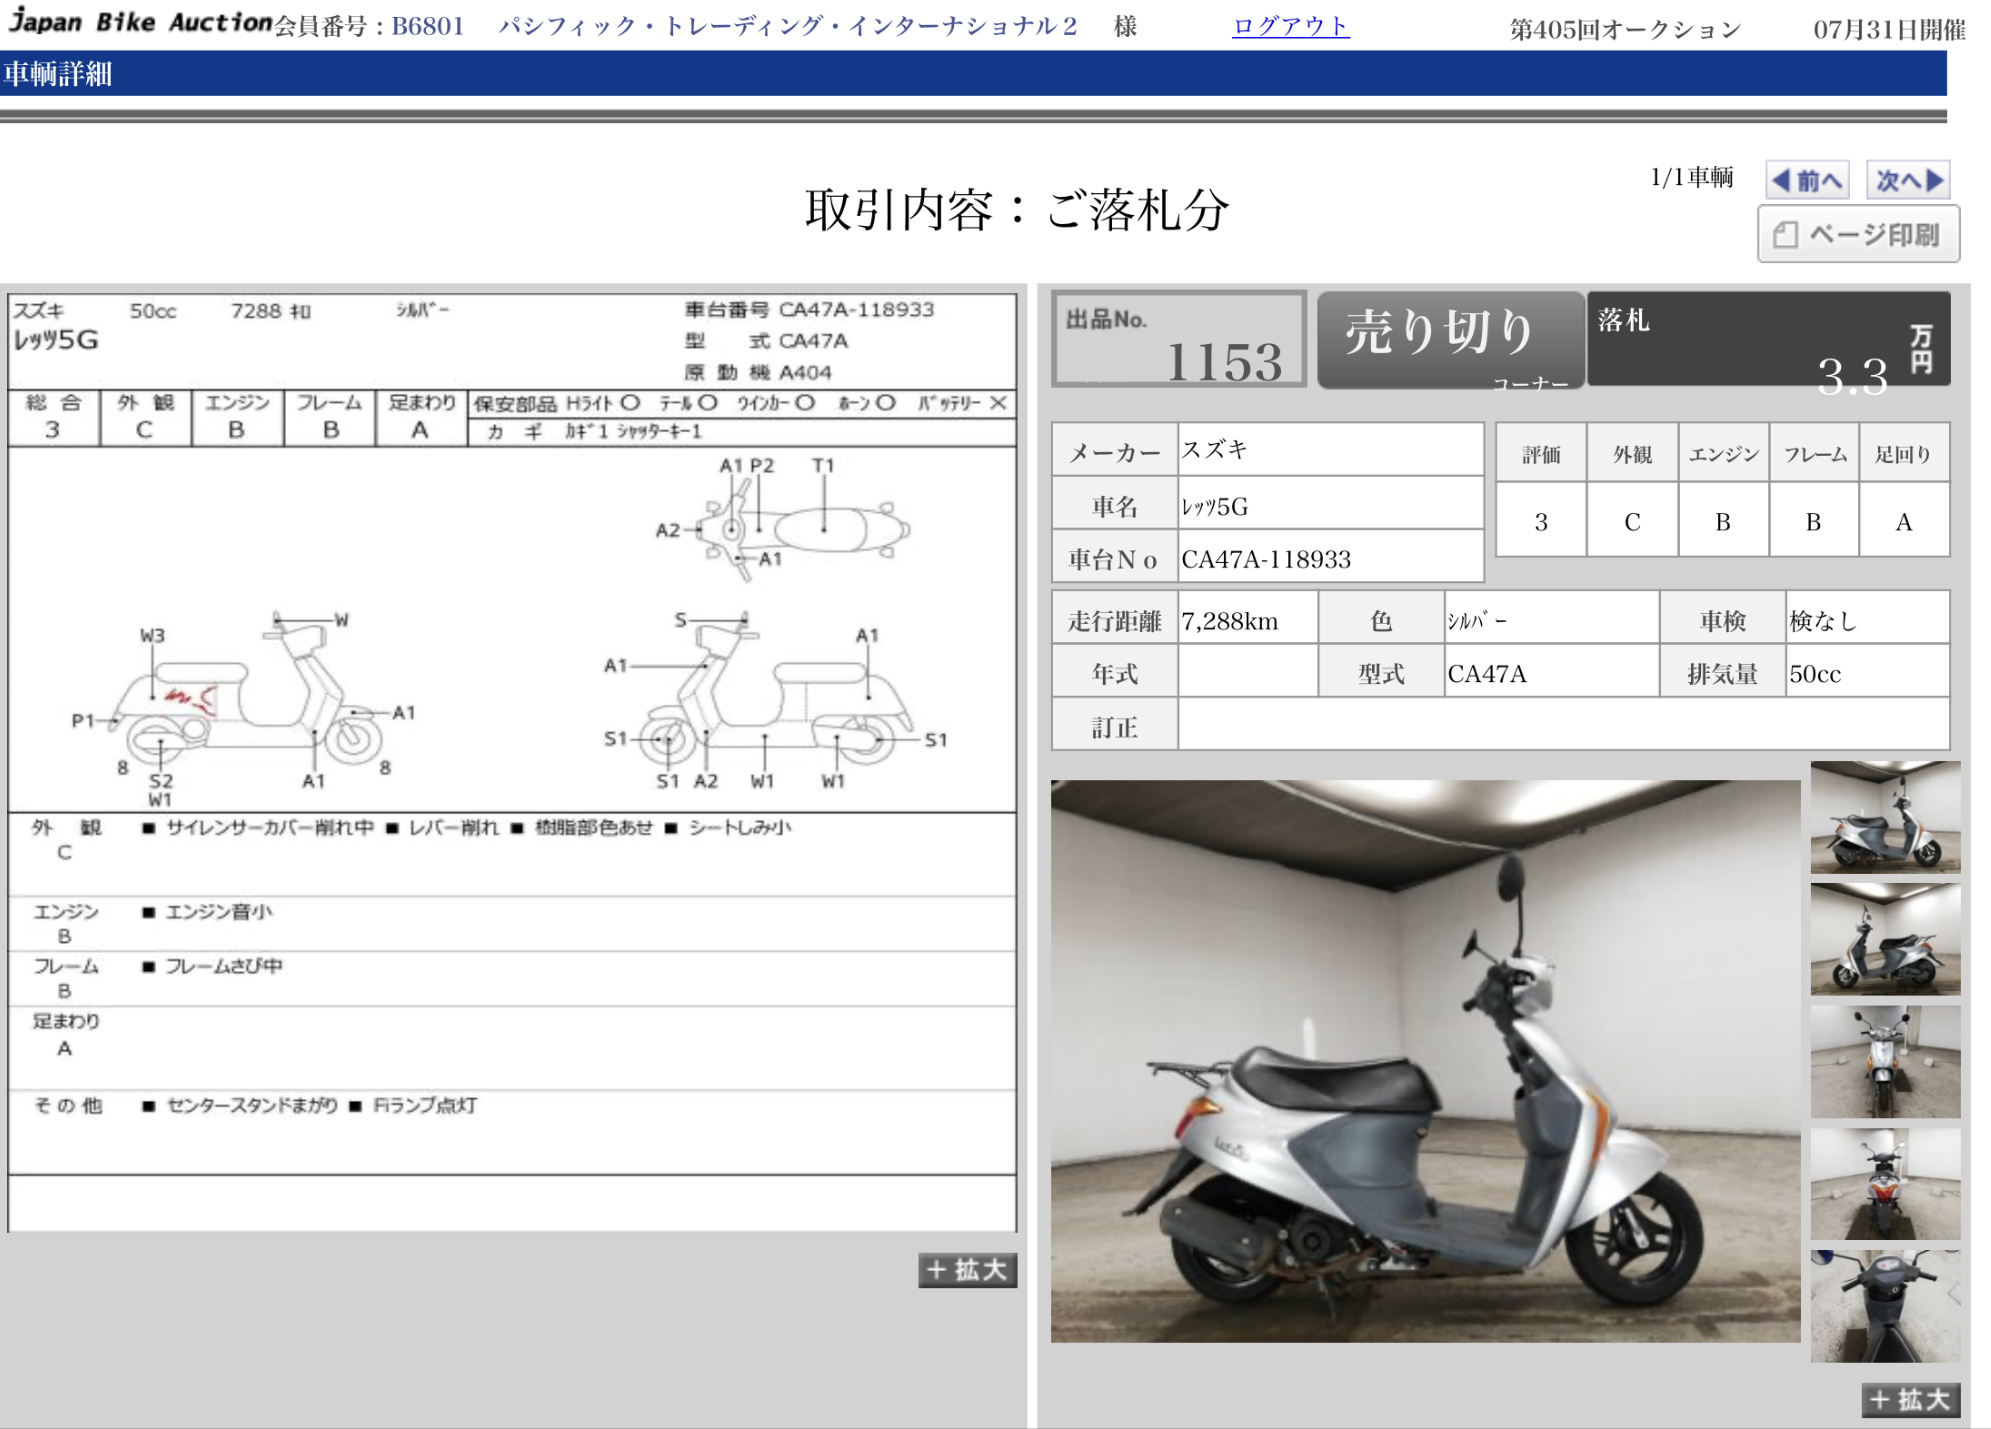1991x1429 pixels.
Task: Print page using ページ印刷 button
Action: point(1858,234)
